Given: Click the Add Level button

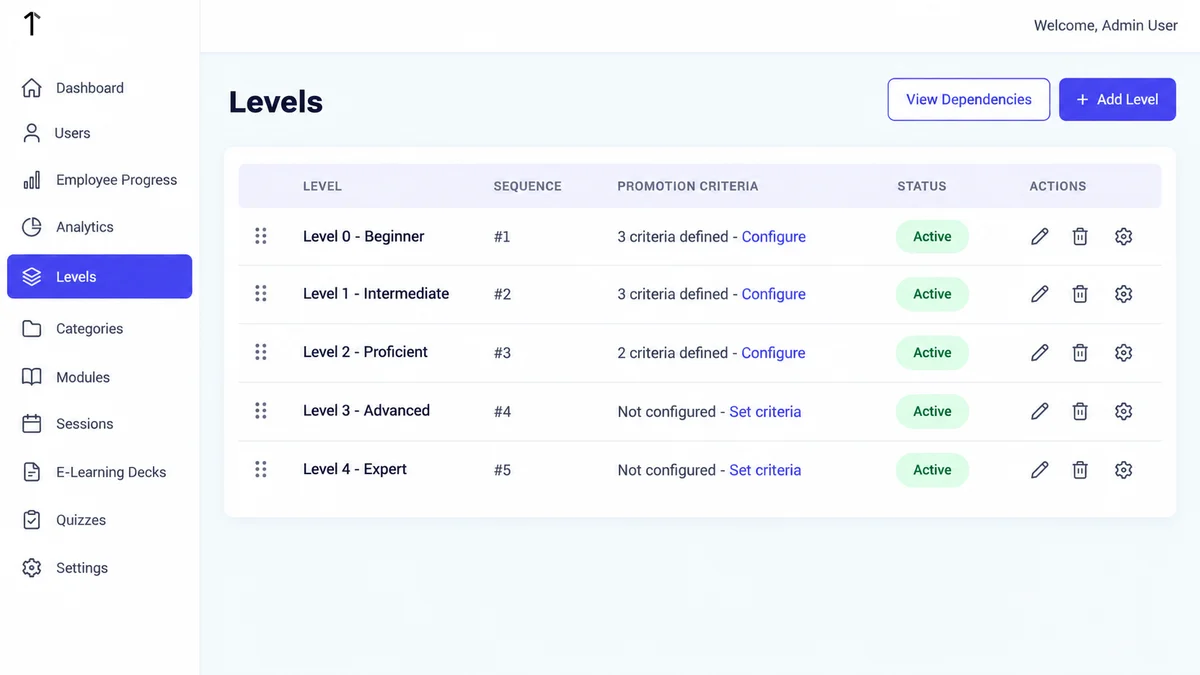Looking at the screenshot, I should (1117, 100).
